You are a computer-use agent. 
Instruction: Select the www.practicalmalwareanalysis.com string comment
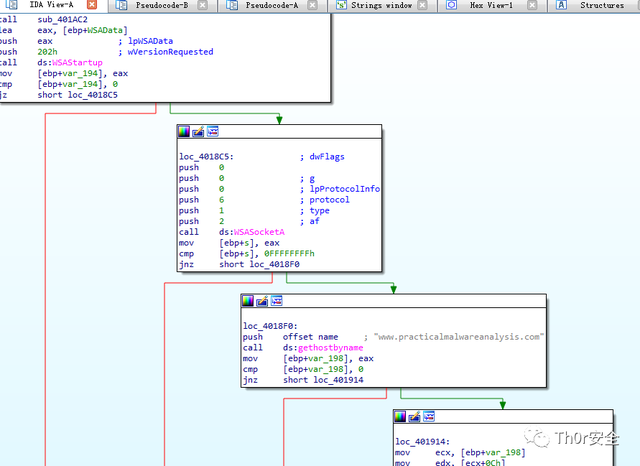point(459,337)
